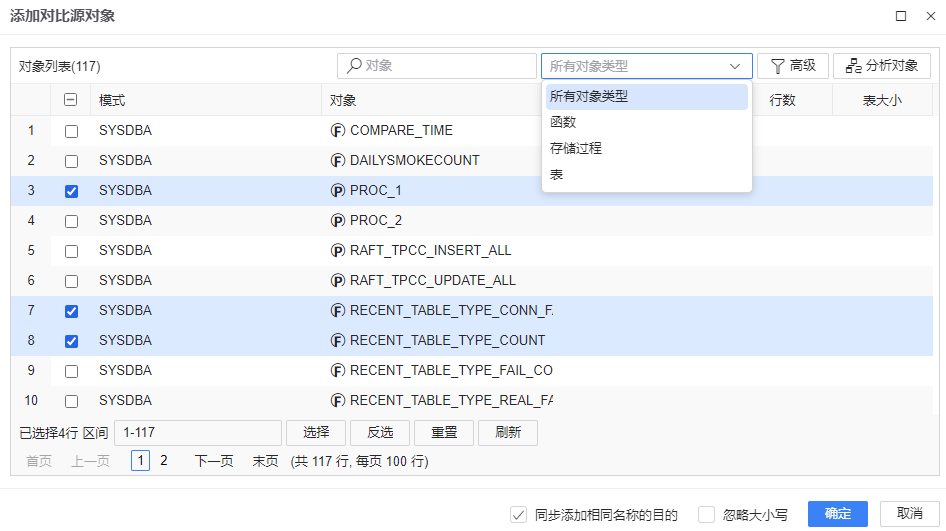Click current page 1 indicator
946x531 pixels.
(141, 461)
